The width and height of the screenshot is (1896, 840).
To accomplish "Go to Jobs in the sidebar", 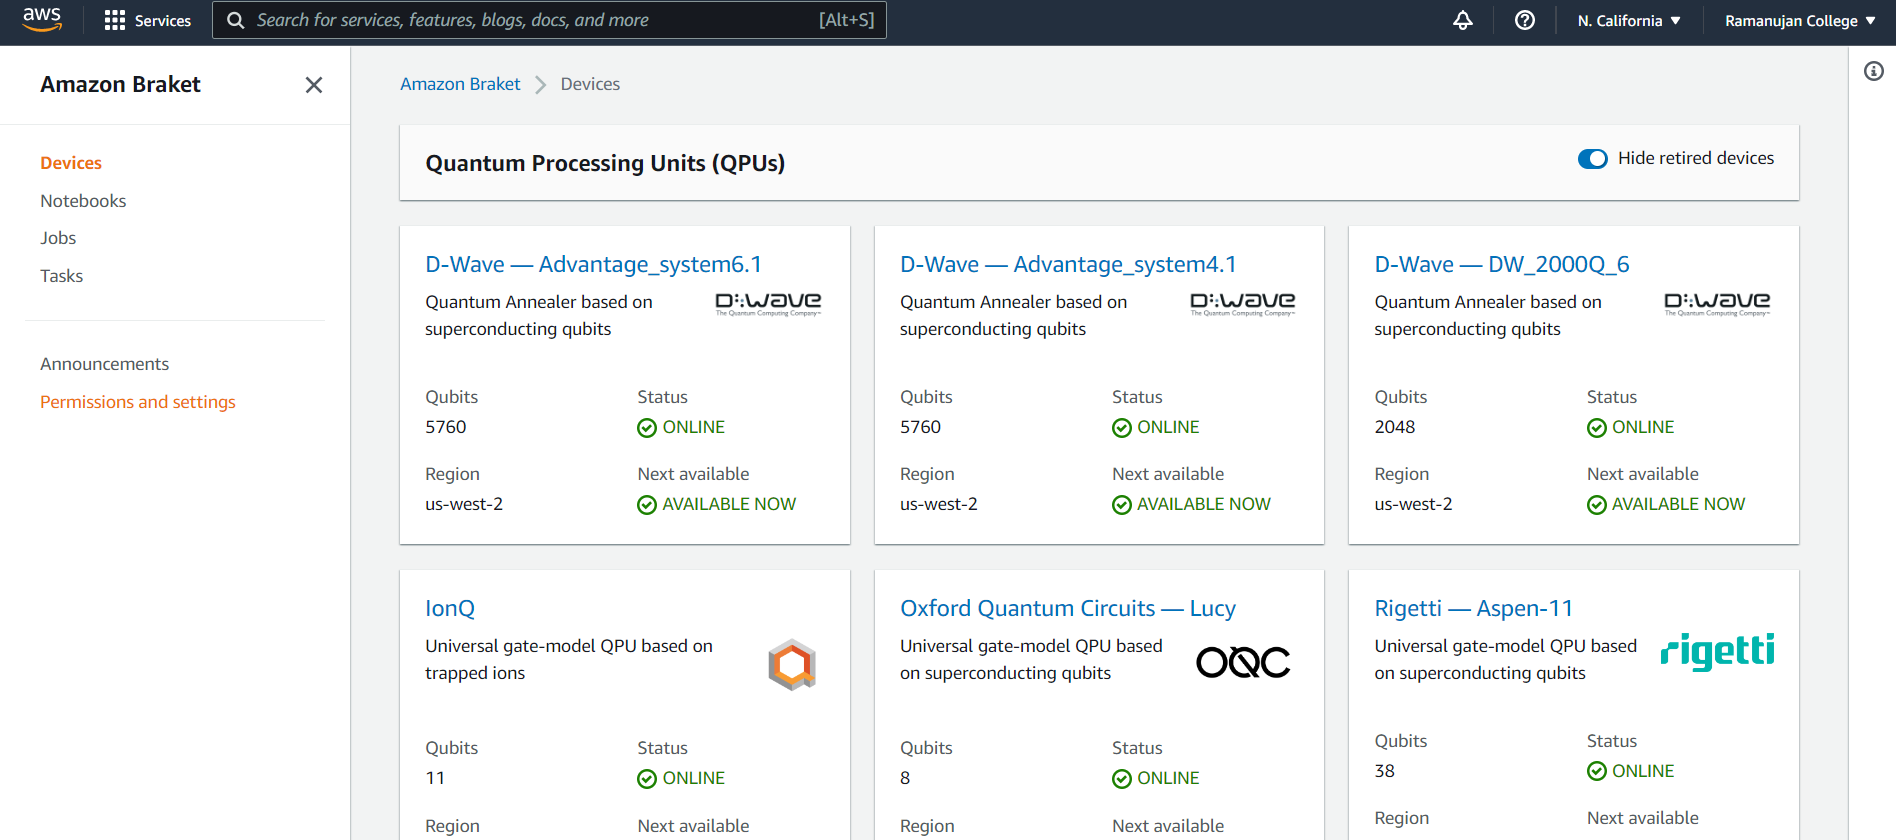I will click(x=58, y=238).
